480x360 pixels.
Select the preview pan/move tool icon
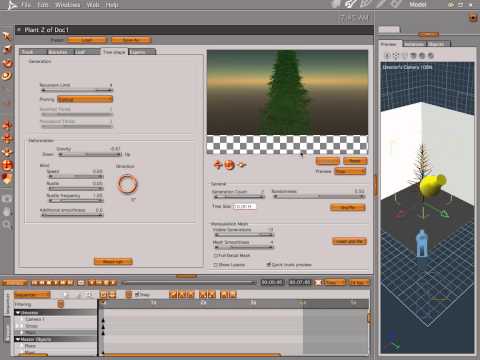coord(218,165)
